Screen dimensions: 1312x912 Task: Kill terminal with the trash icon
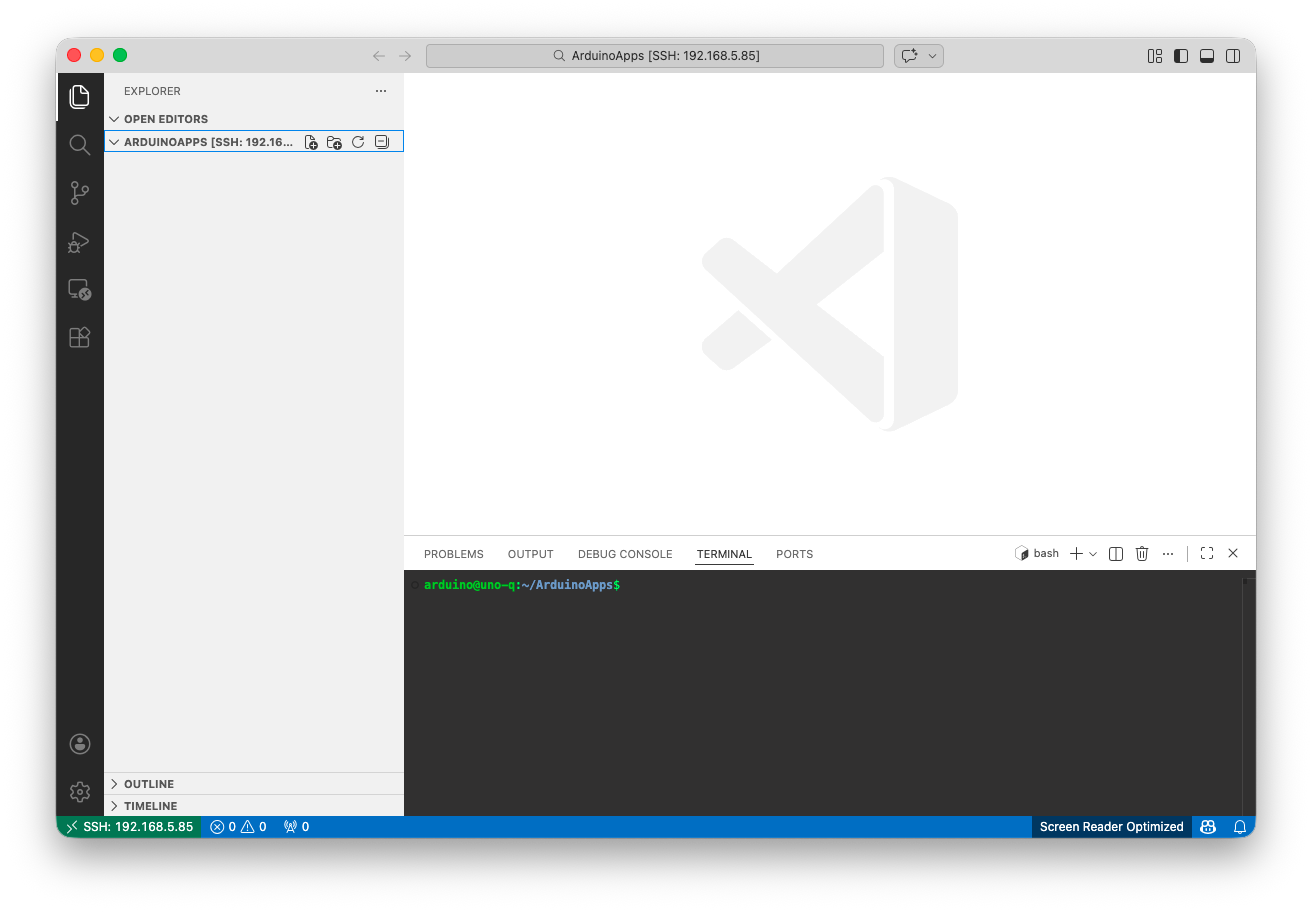coord(1142,553)
